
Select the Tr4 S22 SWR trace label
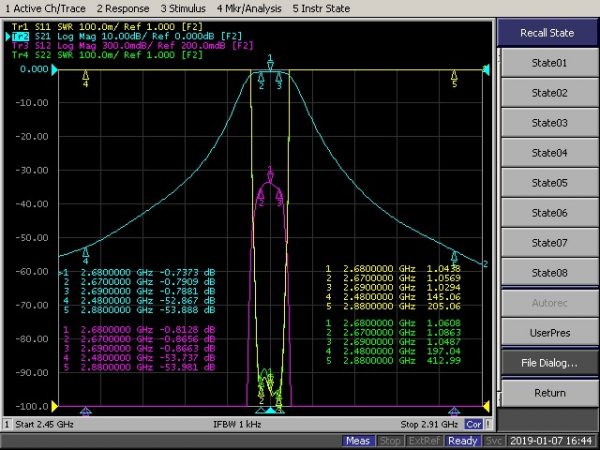point(107,55)
